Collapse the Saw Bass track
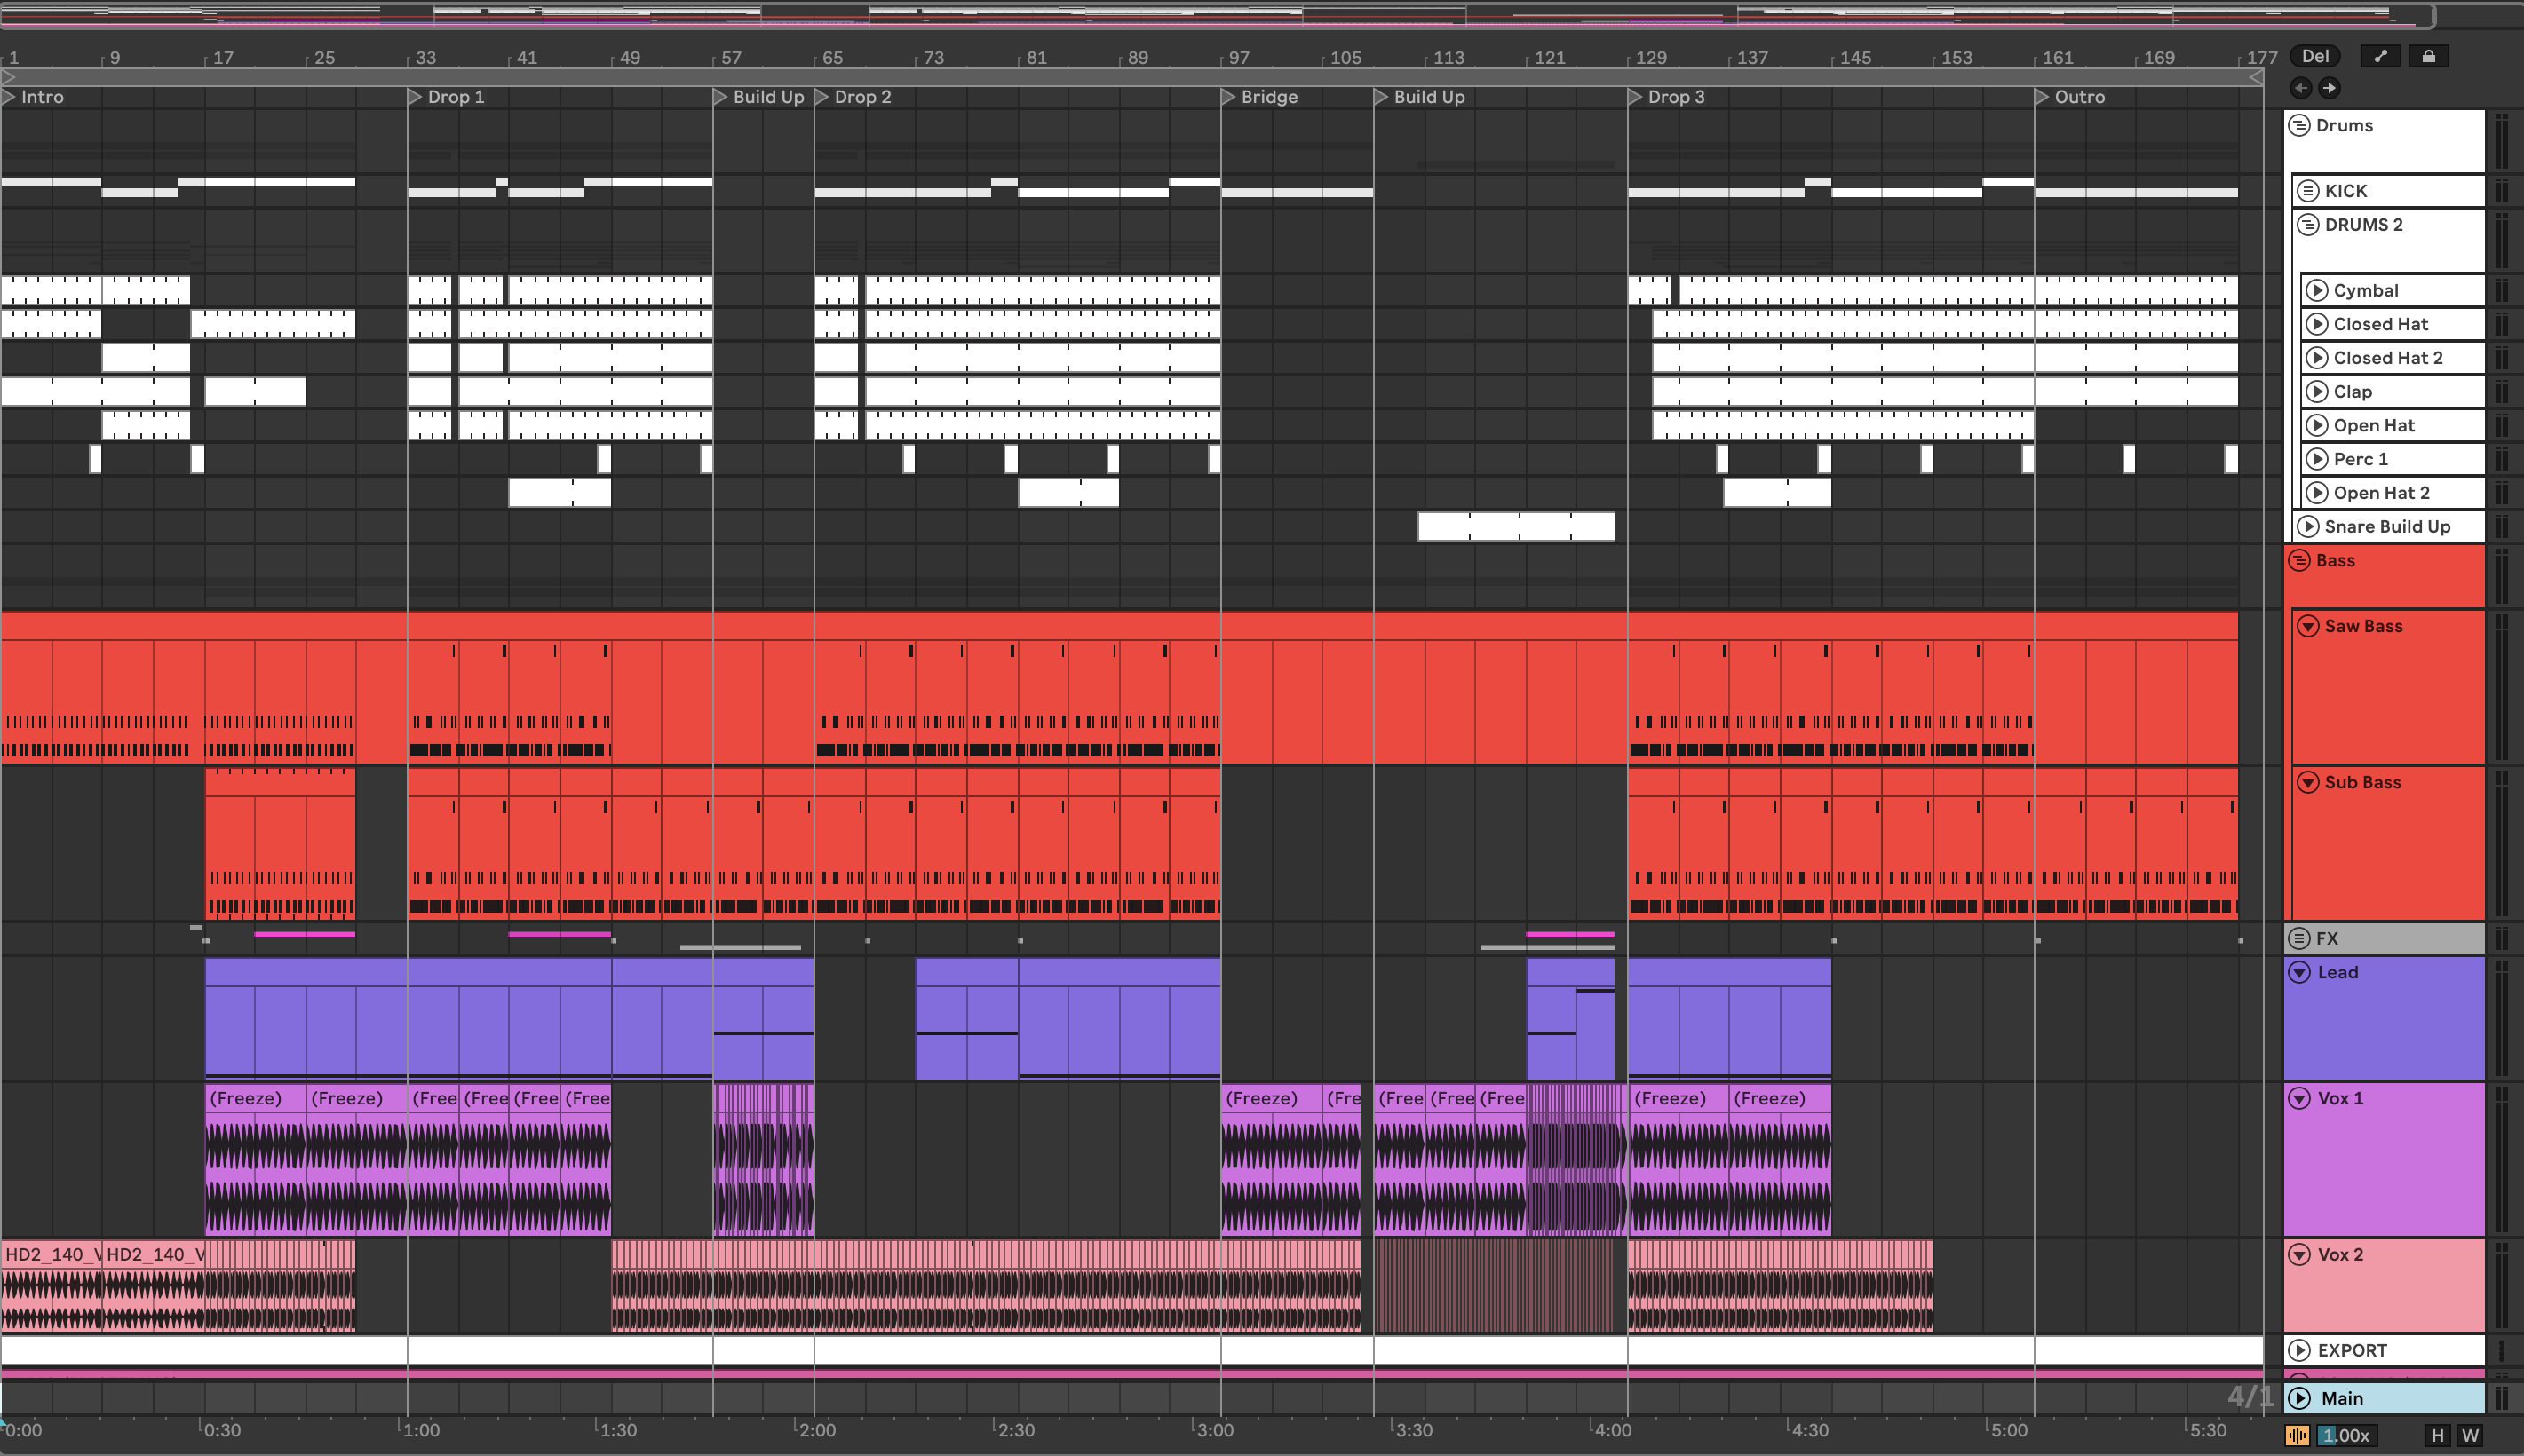Viewport: 2524px width, 1456px height. pos(2308,626)
